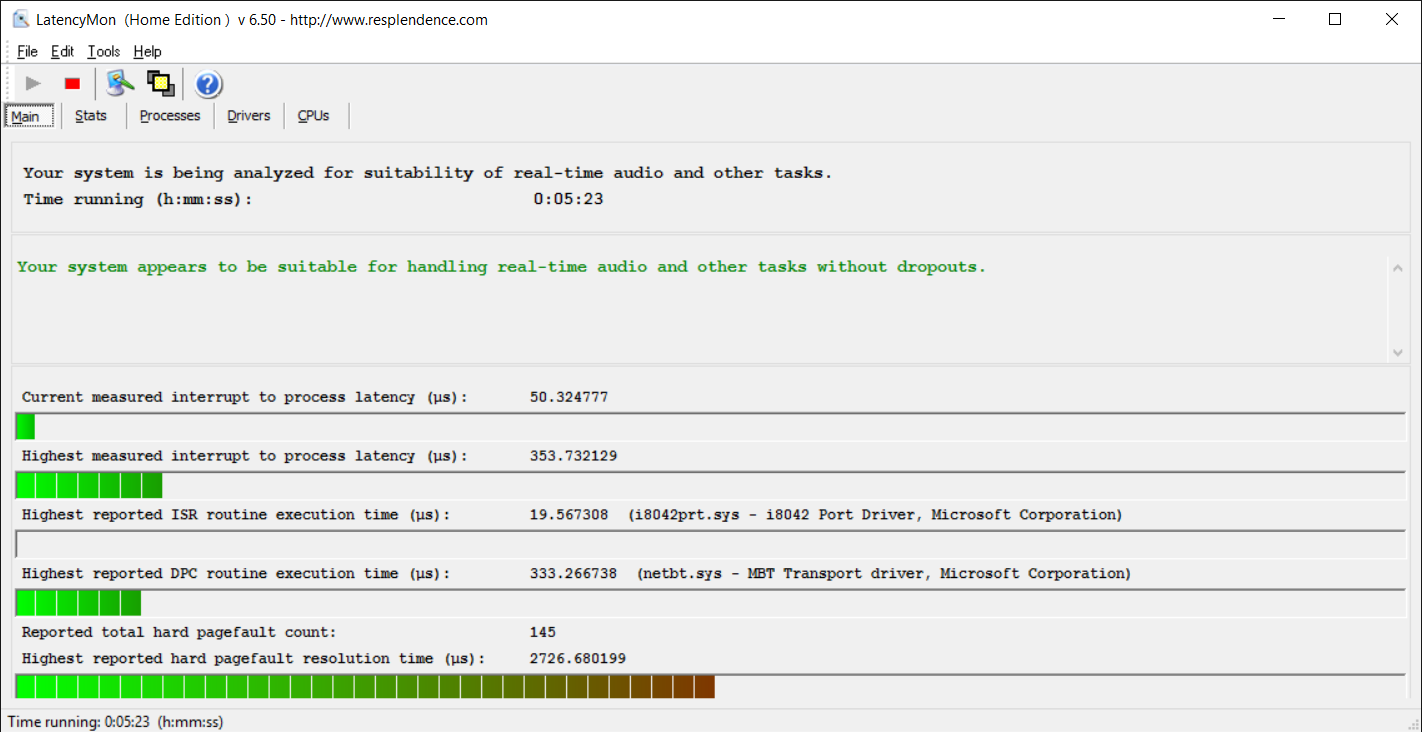Click the highest ISR execution time bar

(710, 544)
